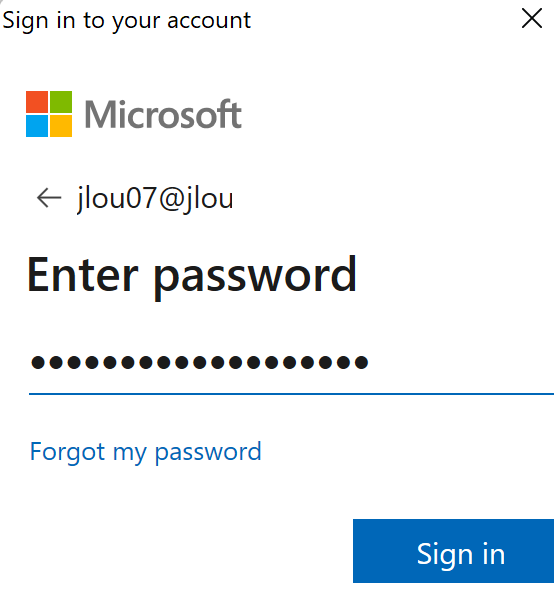Image resolution: width=554 pixels, height=591 pixels.
Task: Click the word "account" in window title
Action: (209, 20)
